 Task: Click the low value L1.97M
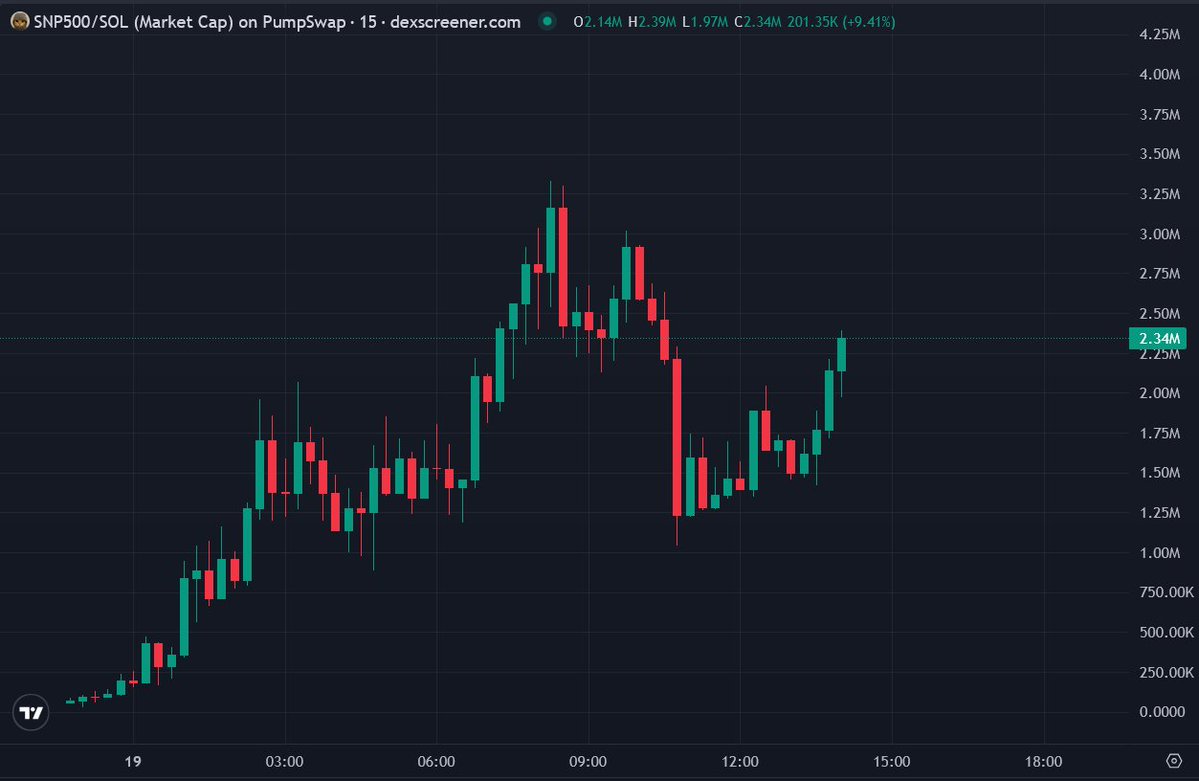coord(705,22)
